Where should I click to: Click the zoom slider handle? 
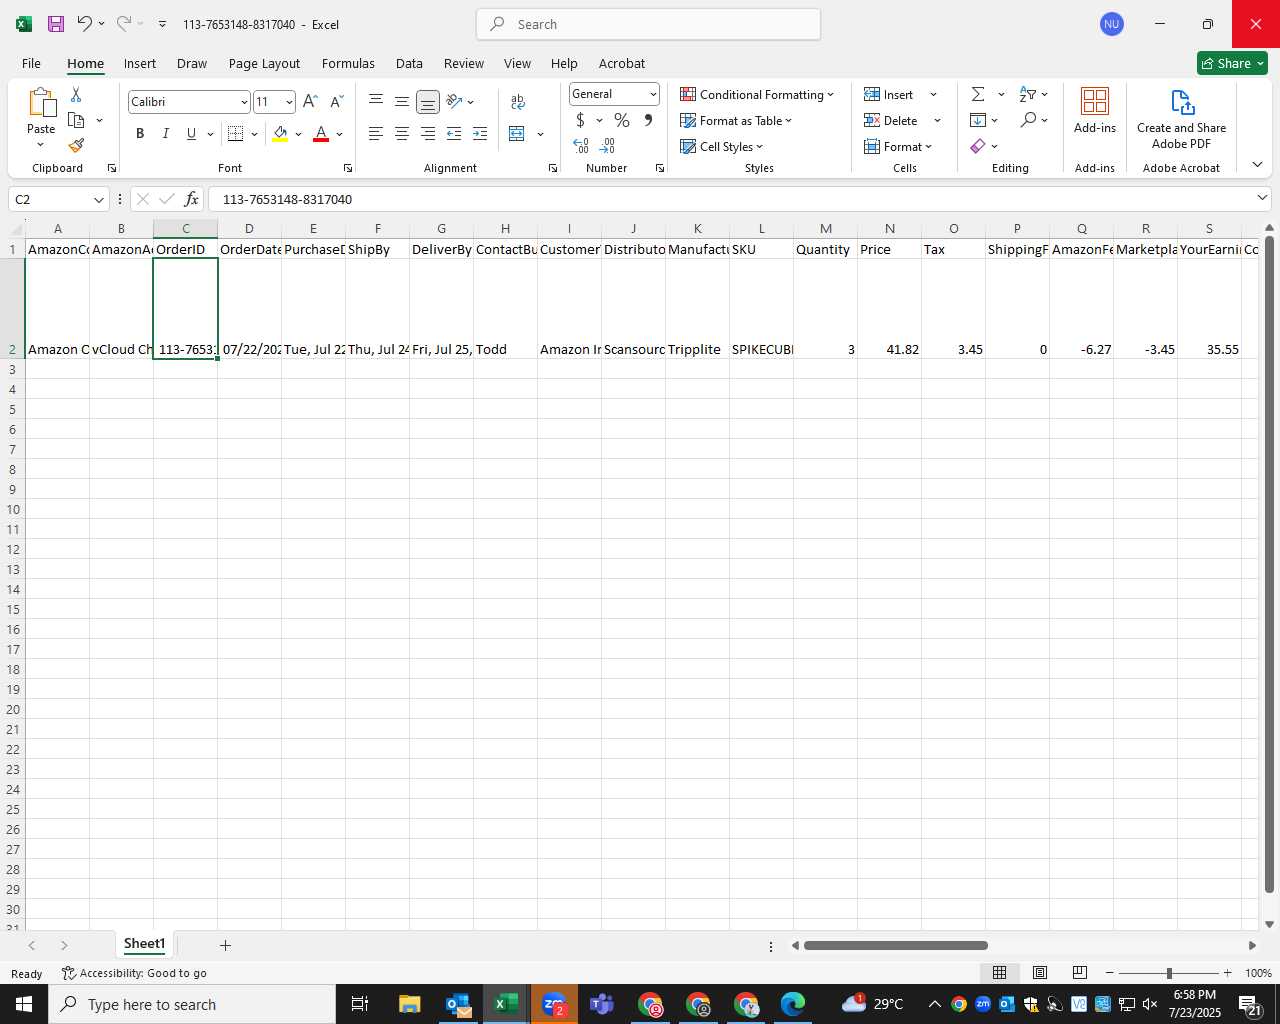point(1169,973)
